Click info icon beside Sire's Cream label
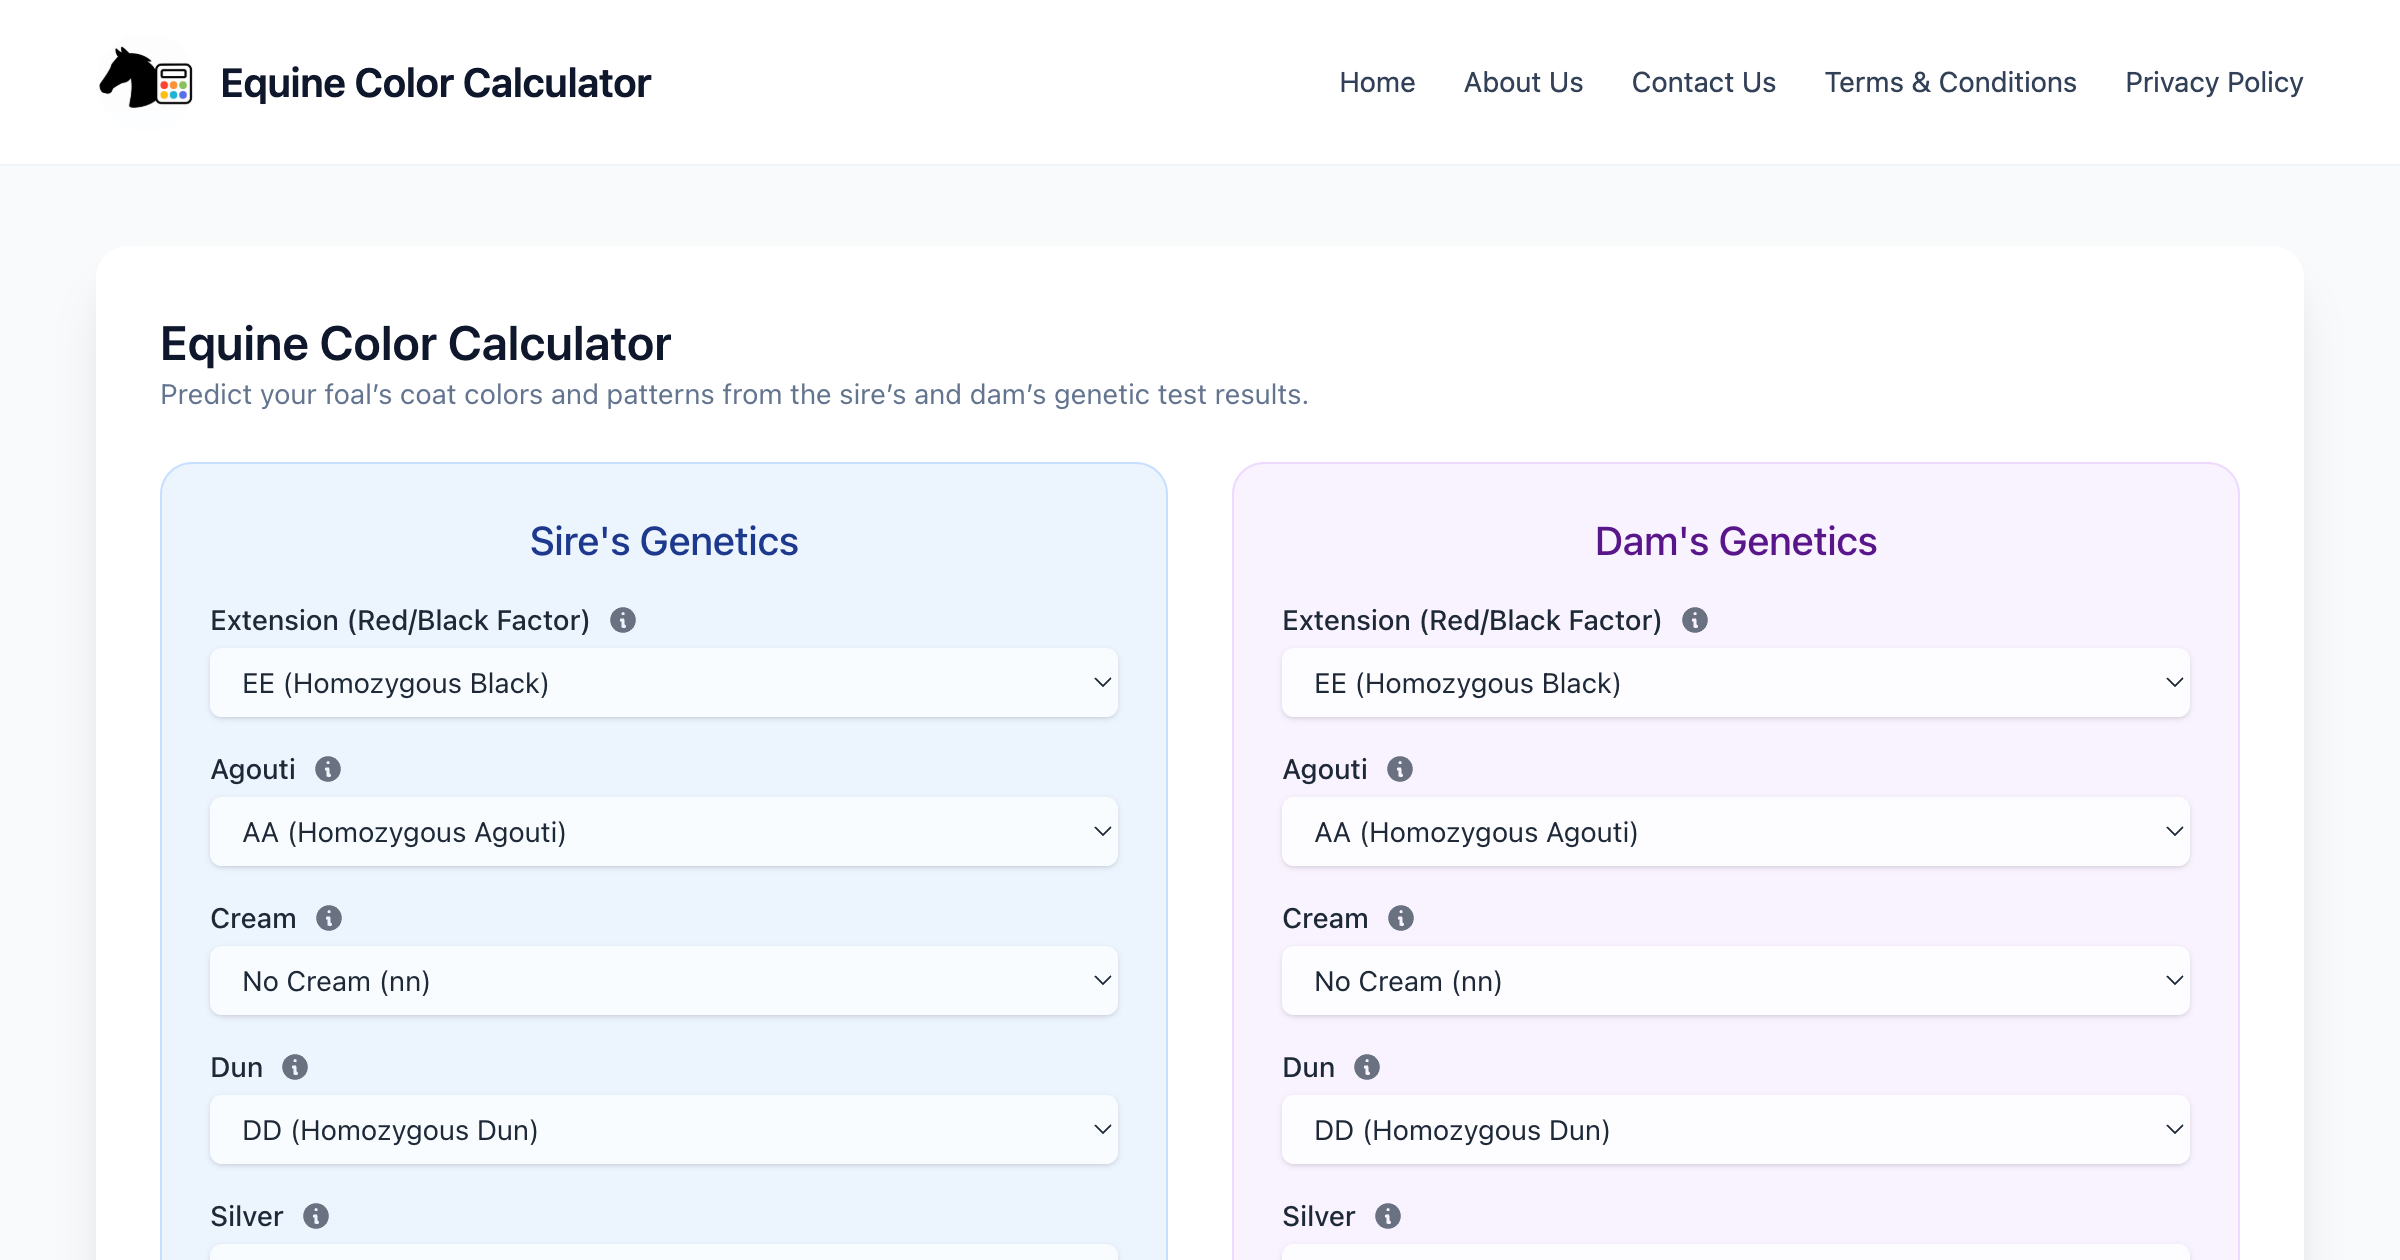The width and height of the screenshot is (2400, 1260). (329, 918)
